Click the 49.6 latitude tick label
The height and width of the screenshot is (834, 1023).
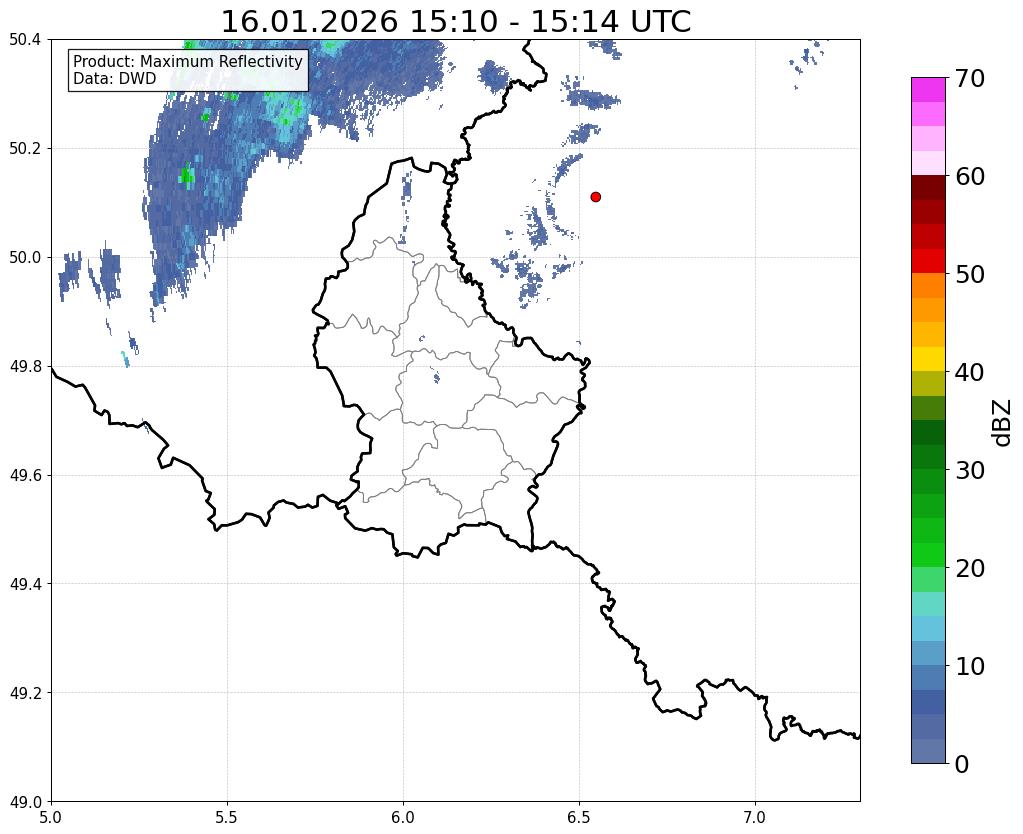click(25, 475)
